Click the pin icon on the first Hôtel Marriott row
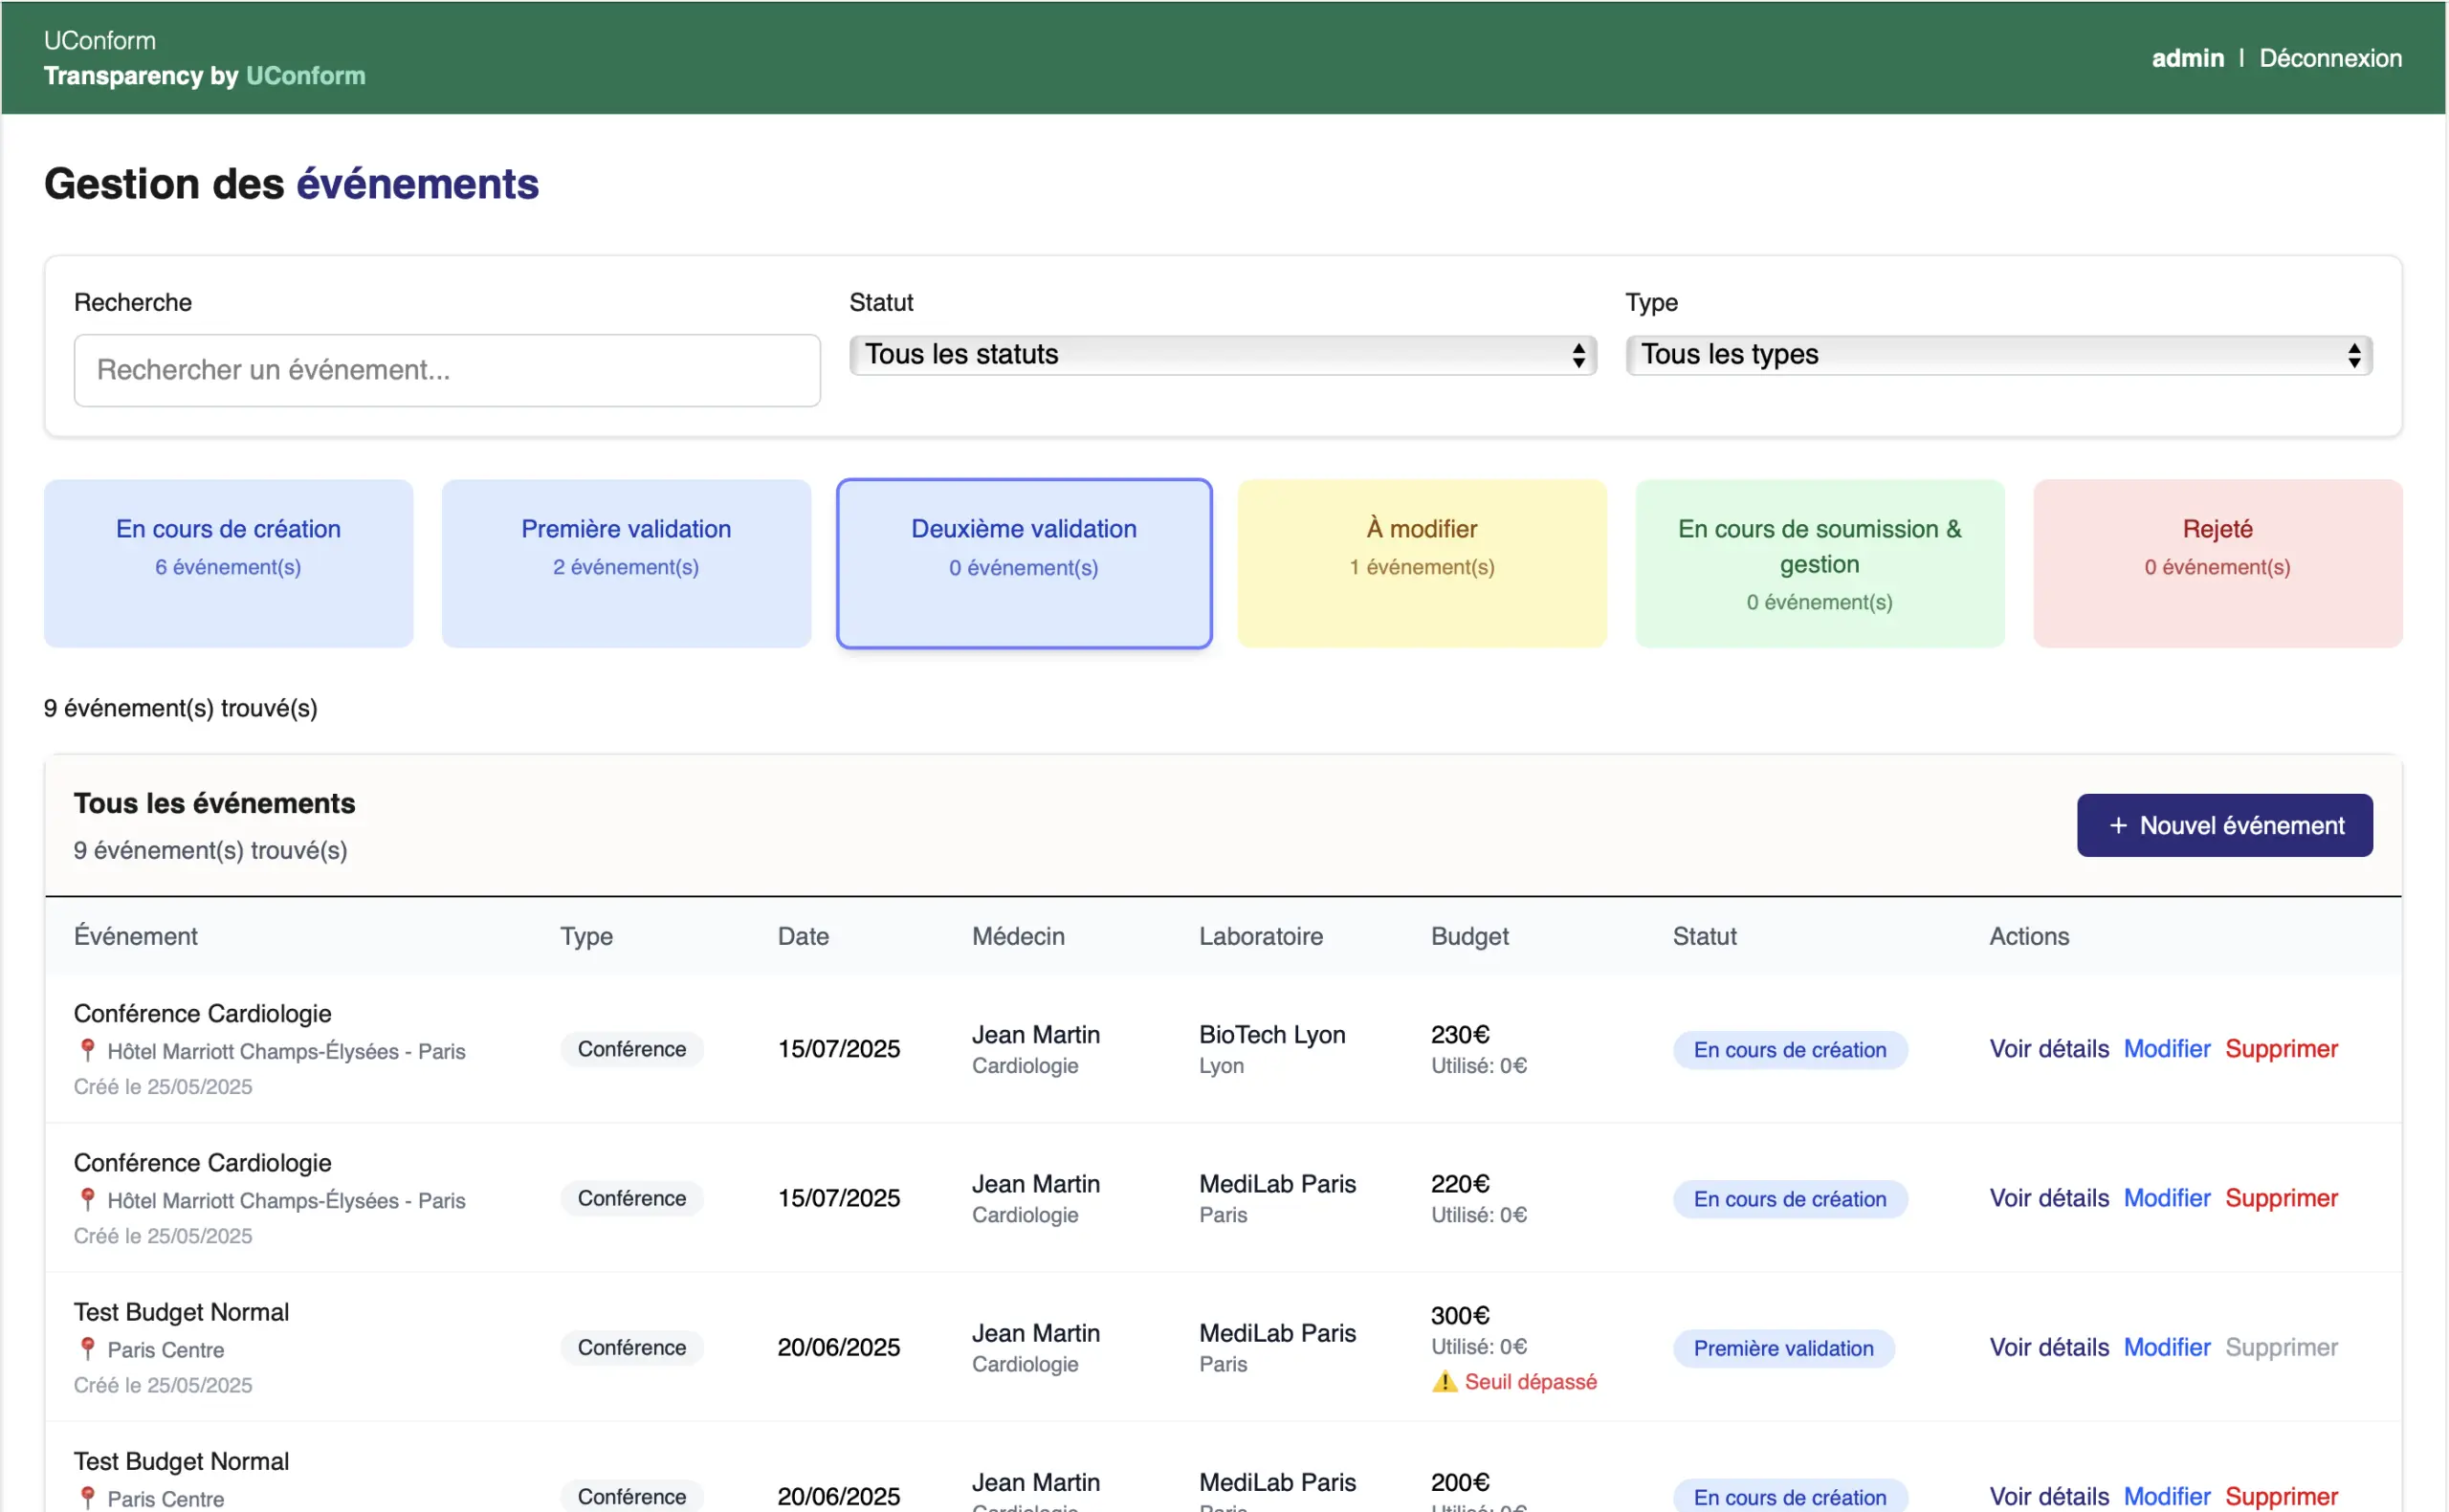The width and height of the screenshot is (2449, 1512). click(87, 1050)
